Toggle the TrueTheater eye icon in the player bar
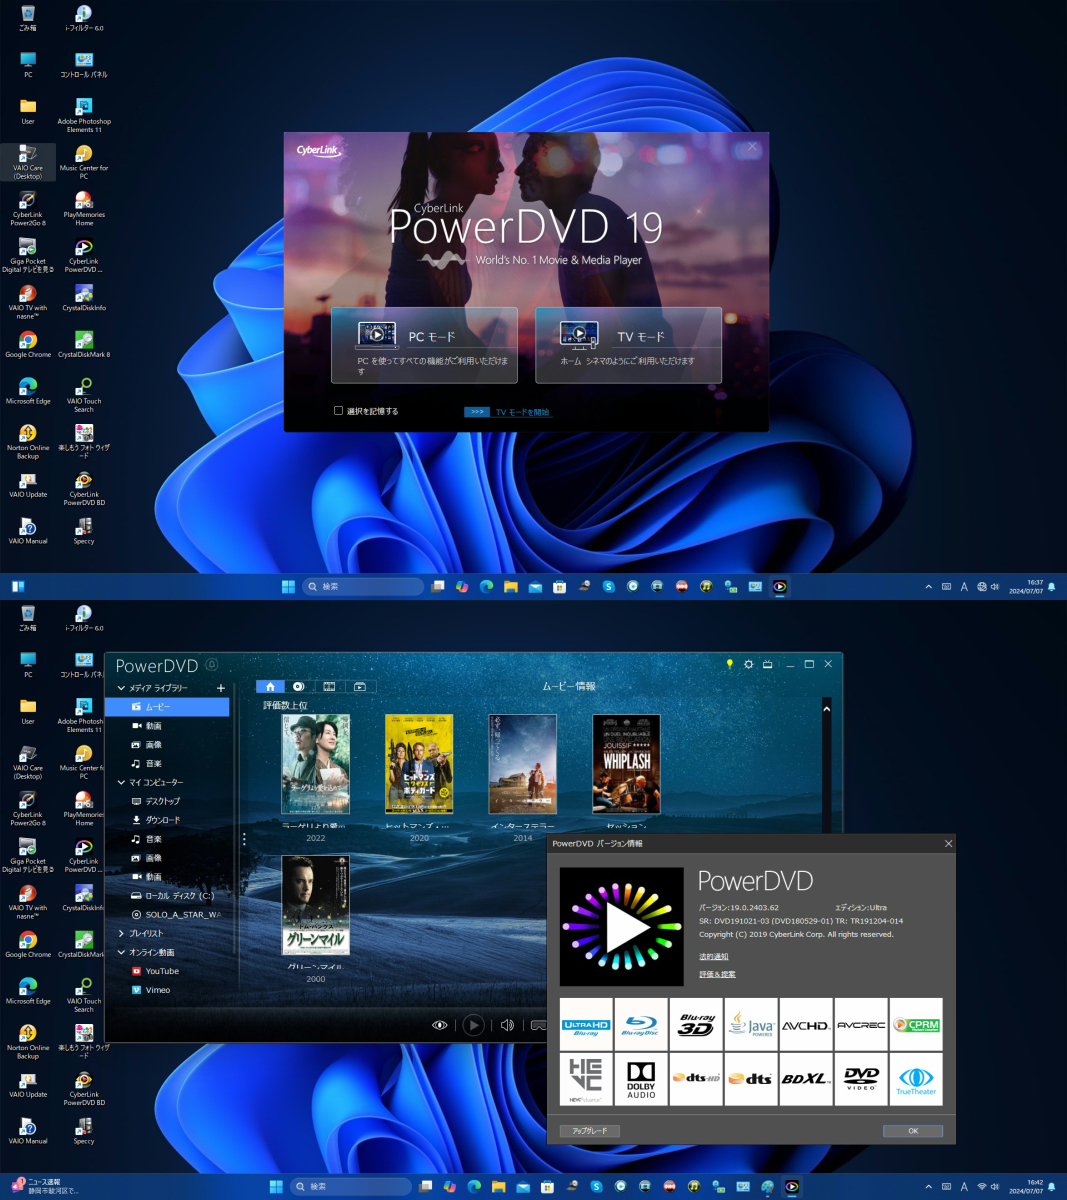1067x1200 pixels. (x=439, y=1025)
